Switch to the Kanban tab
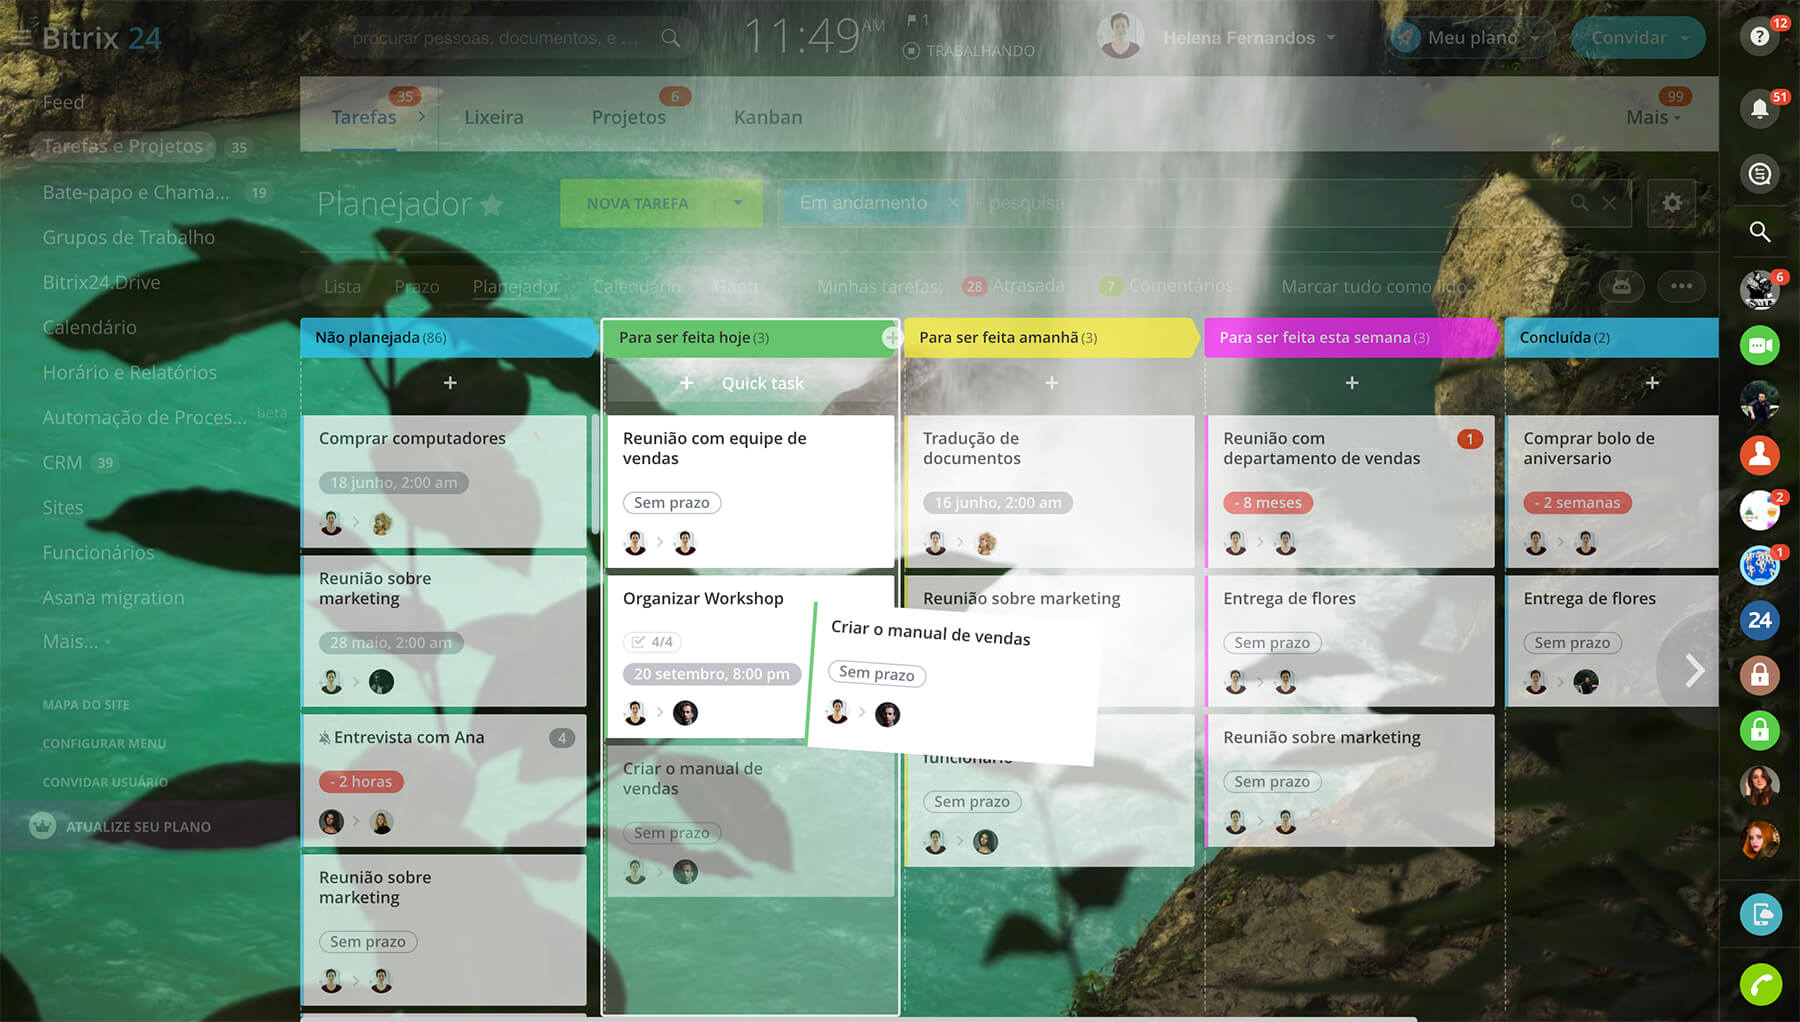The image size is (1800, 1022). click(x=767, y=117)
